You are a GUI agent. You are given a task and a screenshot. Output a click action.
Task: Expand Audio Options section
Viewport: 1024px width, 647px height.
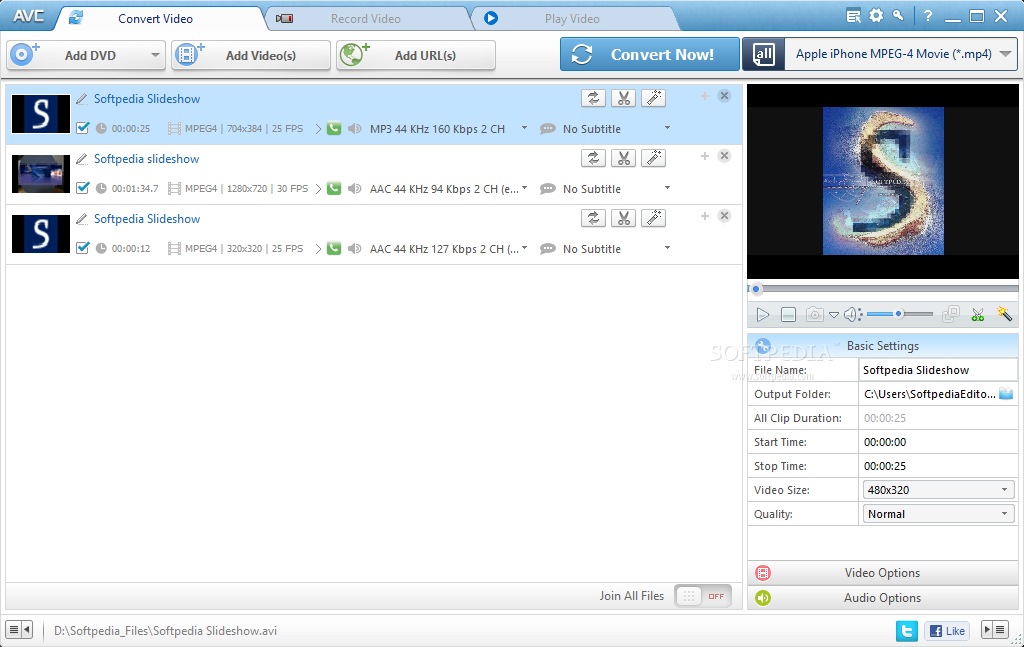pyautogui.click(x=882, y=597)
